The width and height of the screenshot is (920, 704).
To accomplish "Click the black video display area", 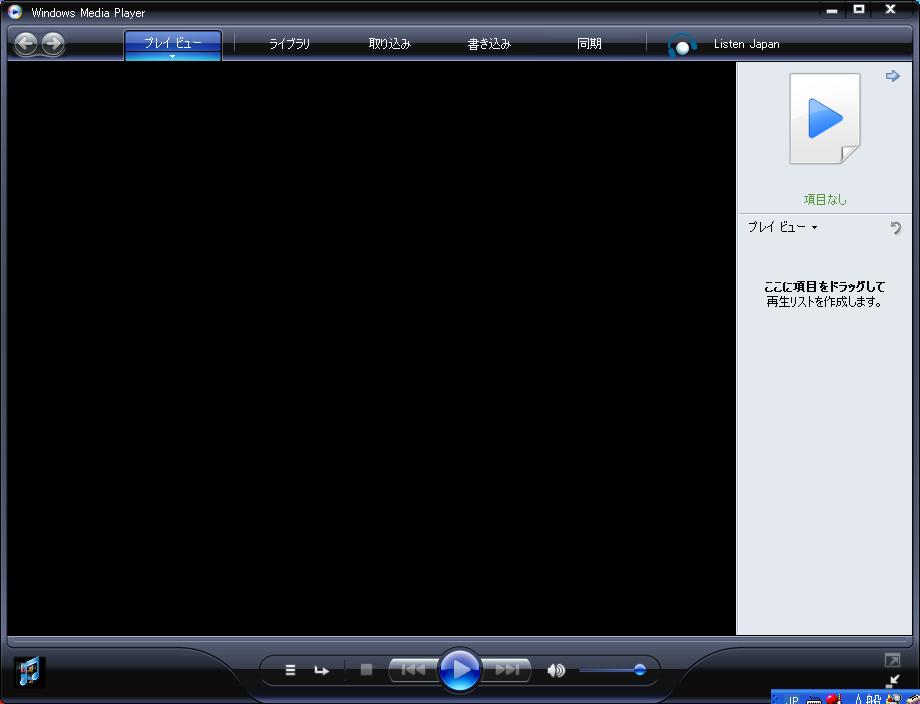I will point(371,348).
